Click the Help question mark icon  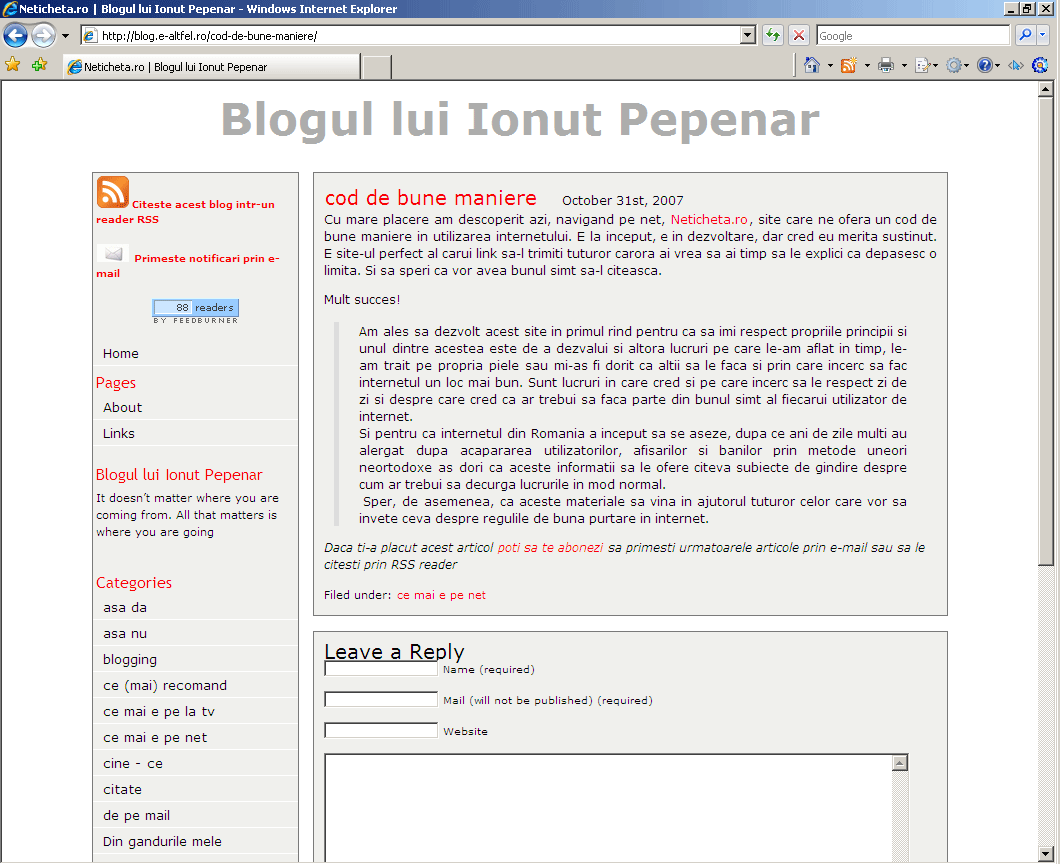(985, 66)
